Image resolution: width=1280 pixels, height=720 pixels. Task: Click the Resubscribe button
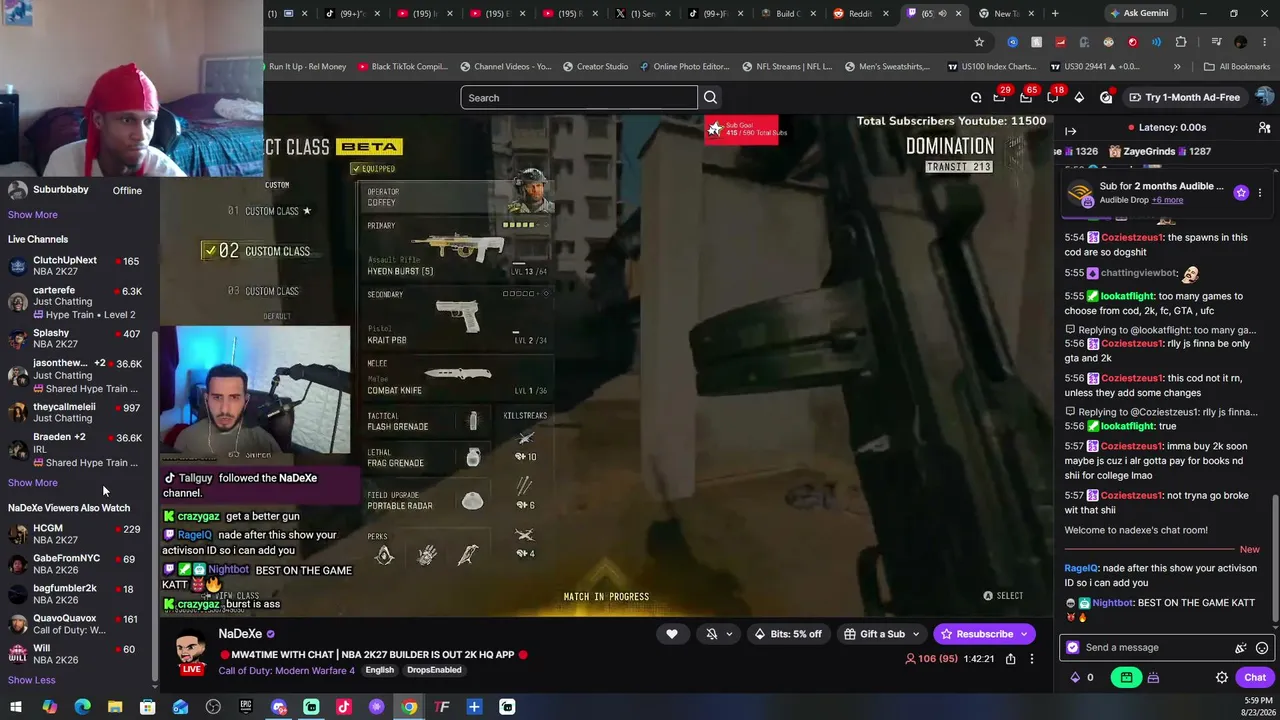click(x=975, y=634)
